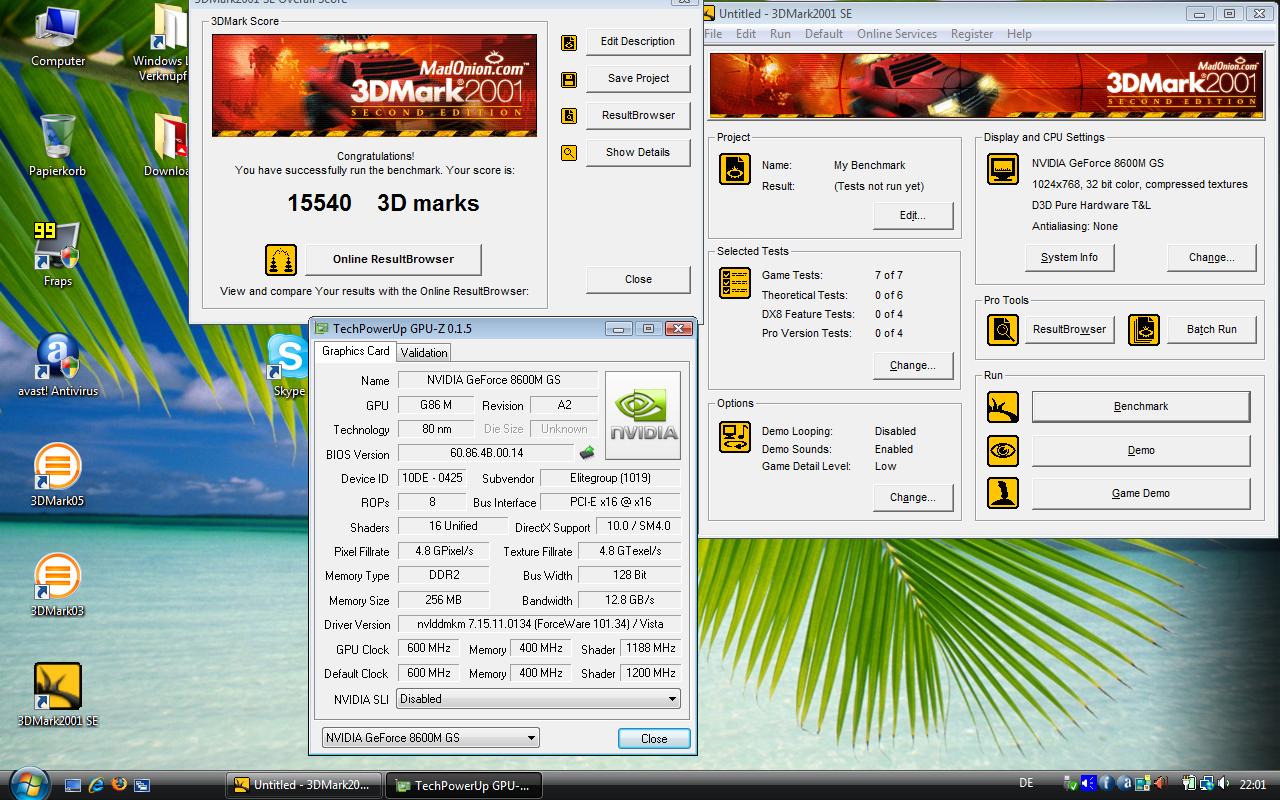Image resolution: width=1280 pixels, height=800 pixels.
Task: Open the Computer desktop icon
Action: click(x=58, y=35)
